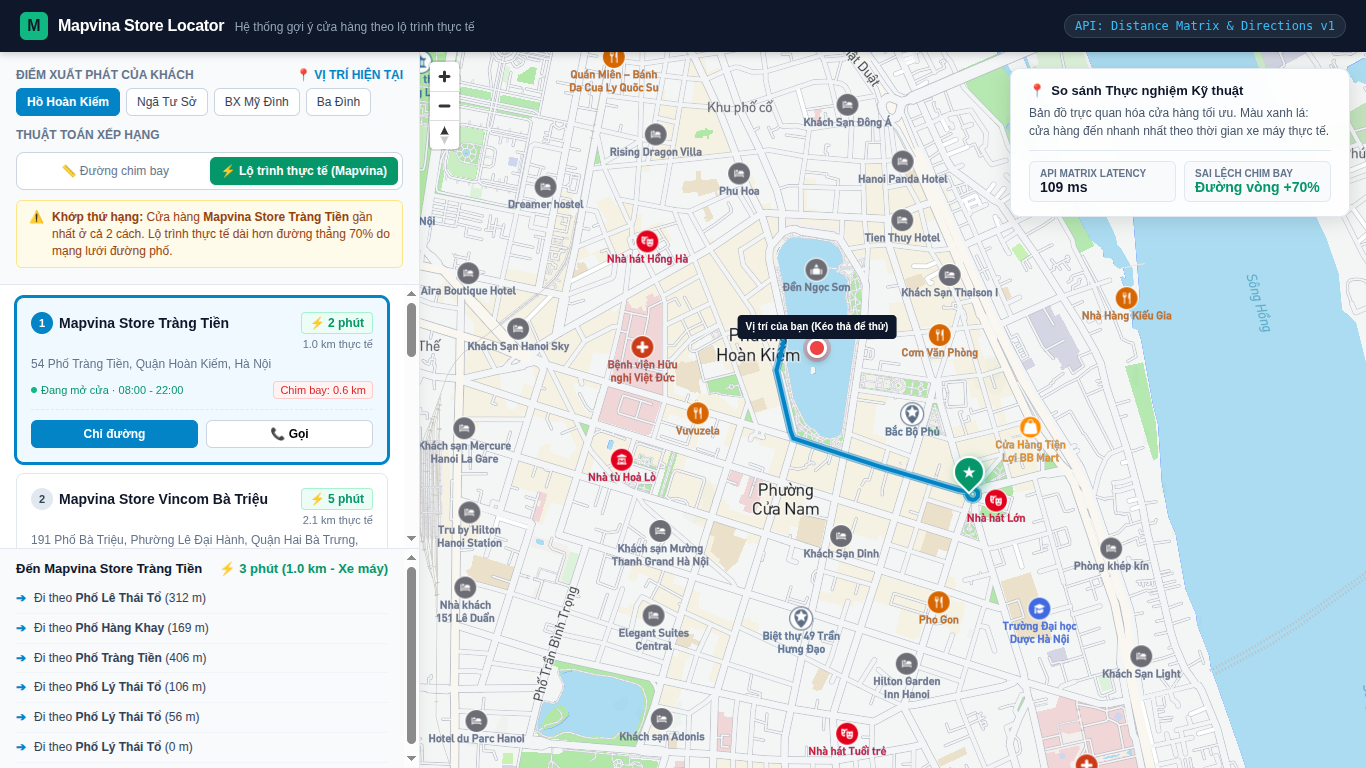The image size is (1366, 768).
Task: Click Đường vòng +70% deviation box
Action: [x=1257, y=181]
